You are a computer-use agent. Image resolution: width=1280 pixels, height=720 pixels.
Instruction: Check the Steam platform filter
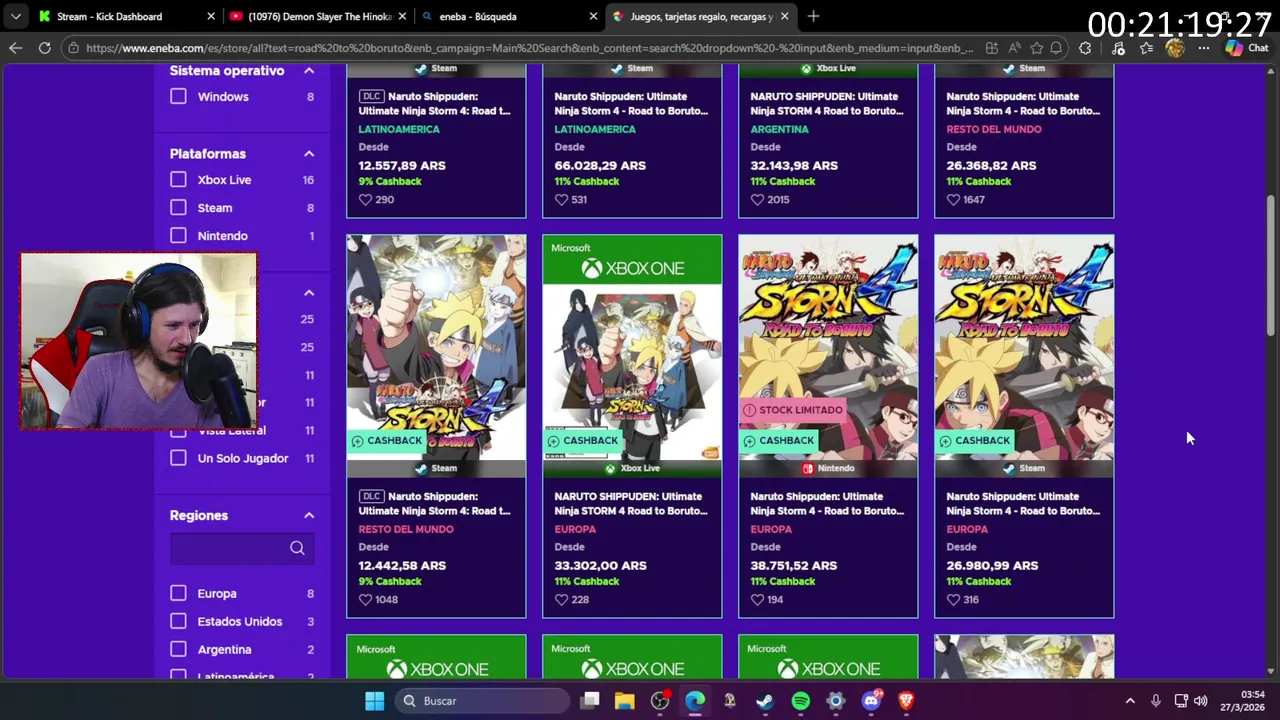(x=178, y=208)
